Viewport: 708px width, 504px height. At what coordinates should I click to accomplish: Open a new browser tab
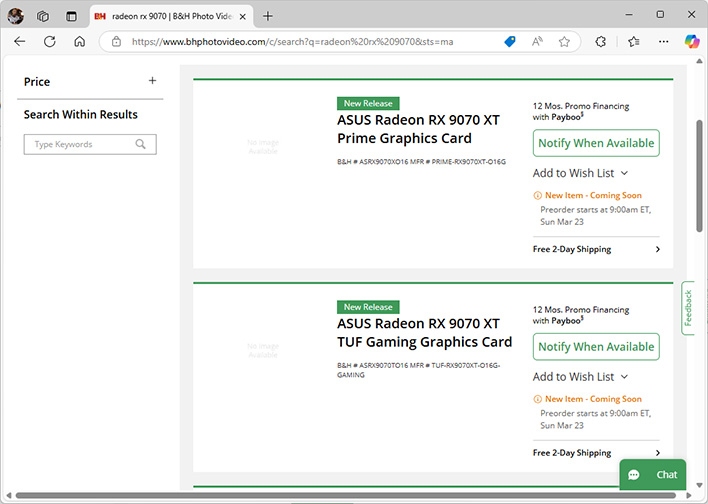[x=268, y=16]
